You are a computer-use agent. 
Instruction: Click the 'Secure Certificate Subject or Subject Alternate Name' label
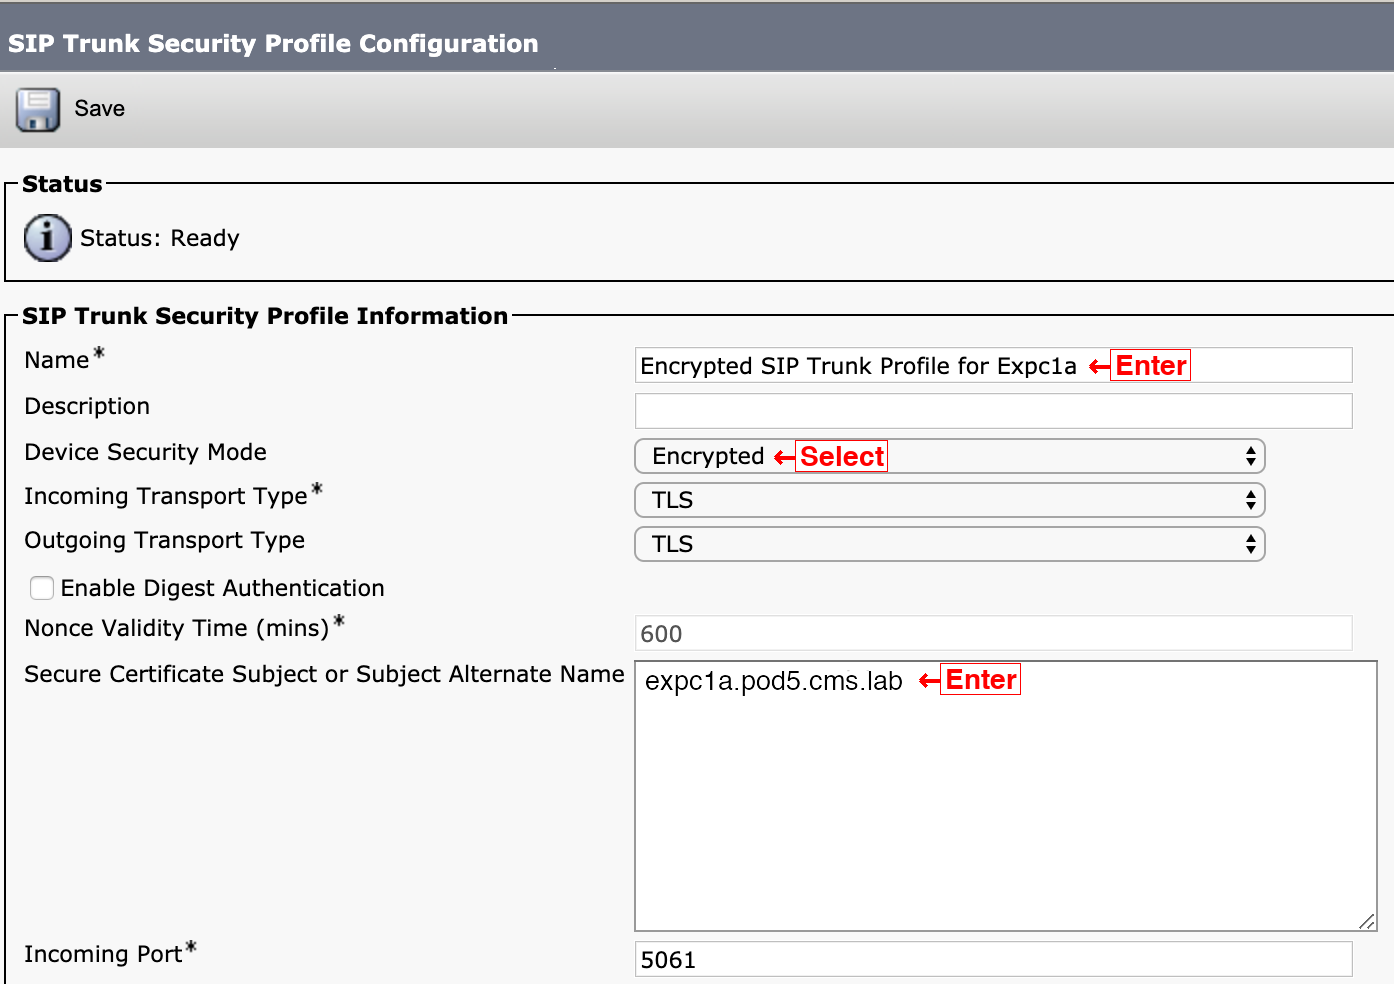click(x=324, y=674)
